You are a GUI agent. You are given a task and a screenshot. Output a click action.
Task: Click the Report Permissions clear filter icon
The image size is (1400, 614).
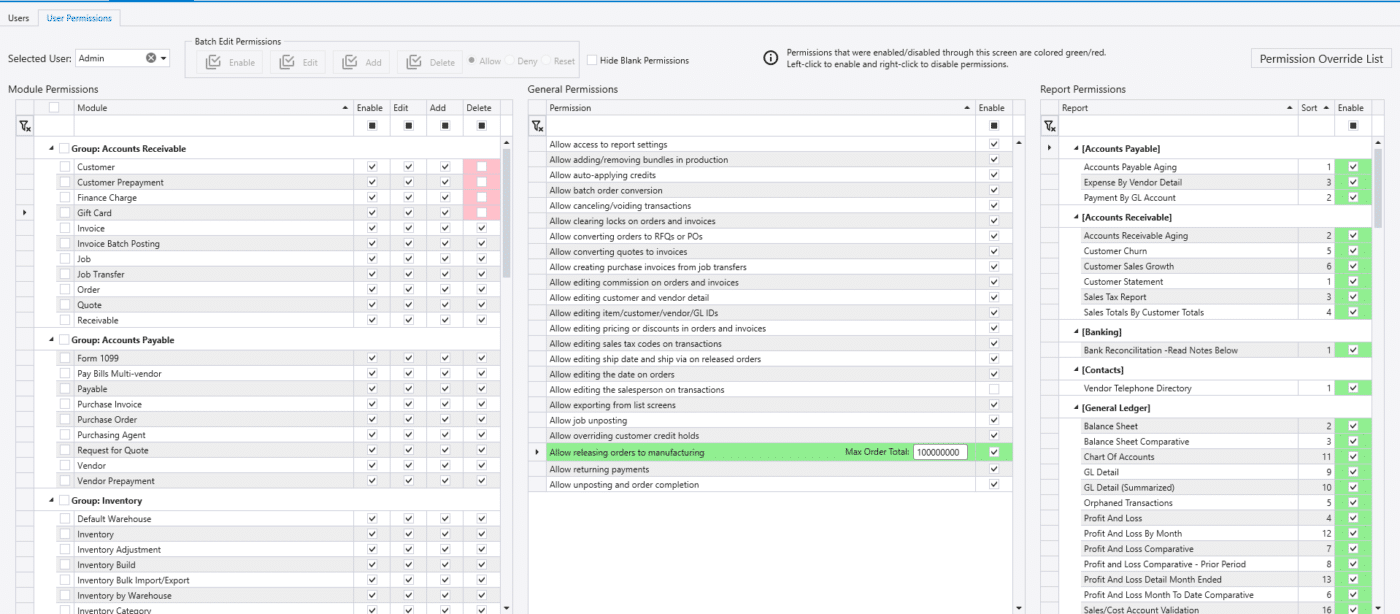[x=1049, y=126]
